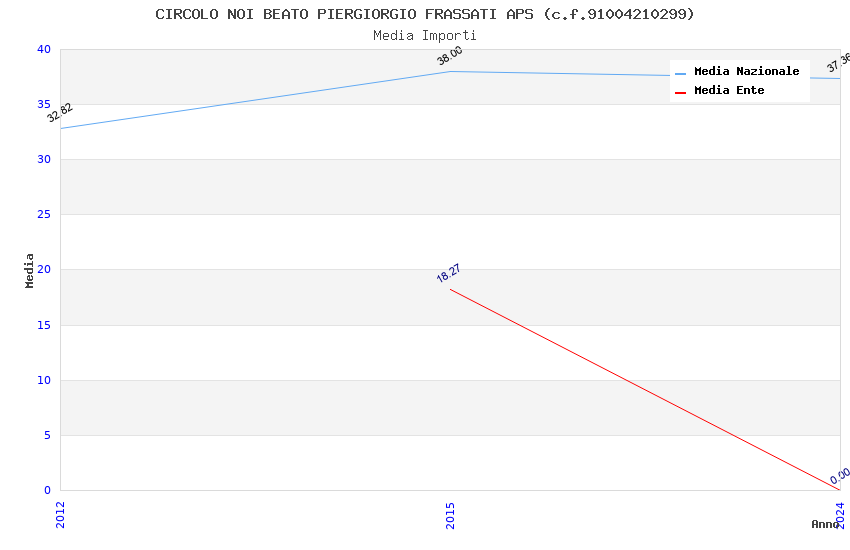Click the Media y-axis title
This screenshot has height=550, width=850.
click(x=30, y=270)
